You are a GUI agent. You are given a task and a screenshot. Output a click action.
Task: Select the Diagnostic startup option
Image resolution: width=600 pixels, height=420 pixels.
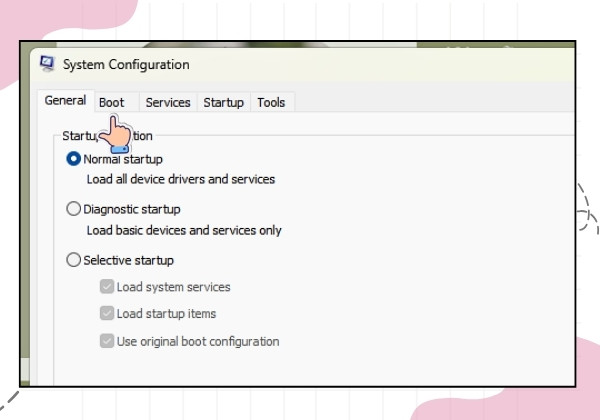click(73, 209)
